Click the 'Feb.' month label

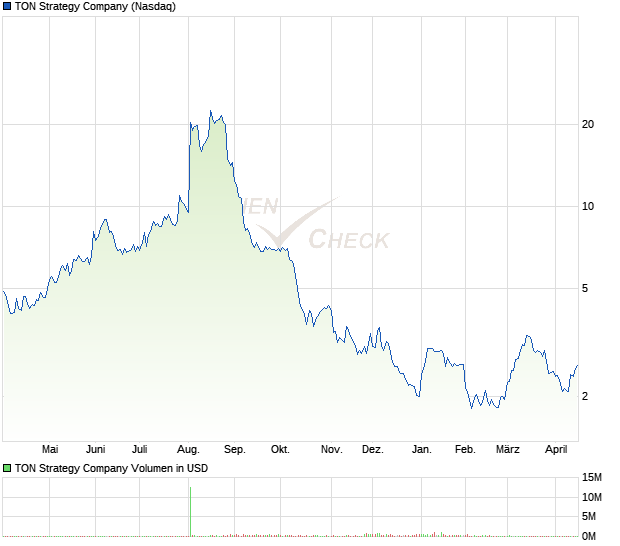click(x=465, y=449)
